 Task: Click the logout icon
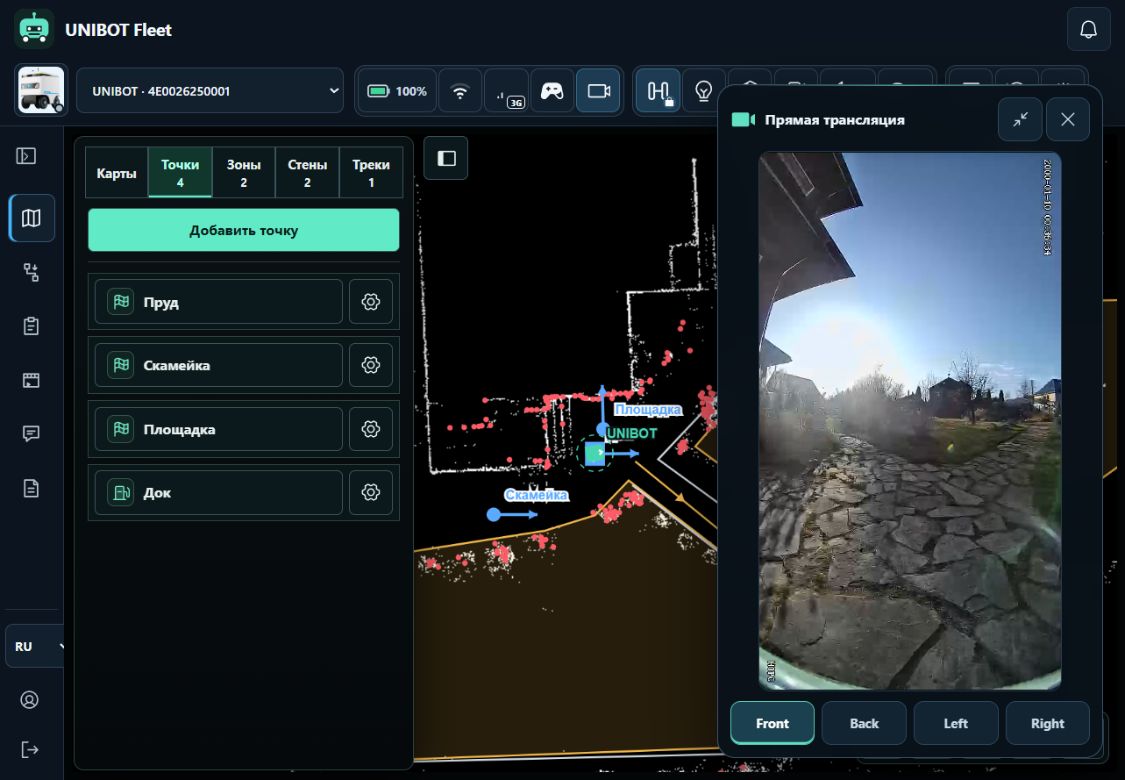(x=29, y=750)
